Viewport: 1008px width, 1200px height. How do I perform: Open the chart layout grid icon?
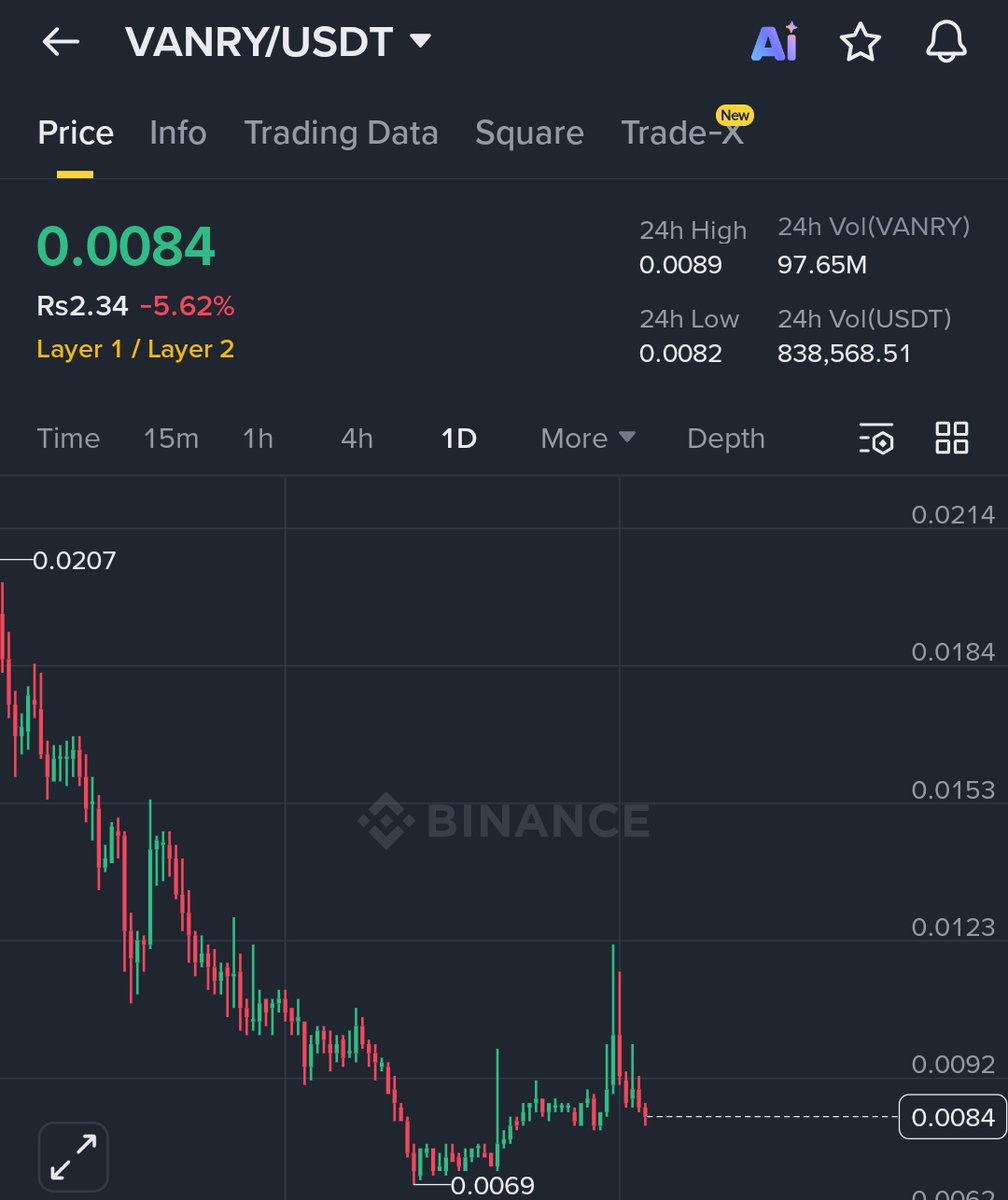click(x=951, y=438)
